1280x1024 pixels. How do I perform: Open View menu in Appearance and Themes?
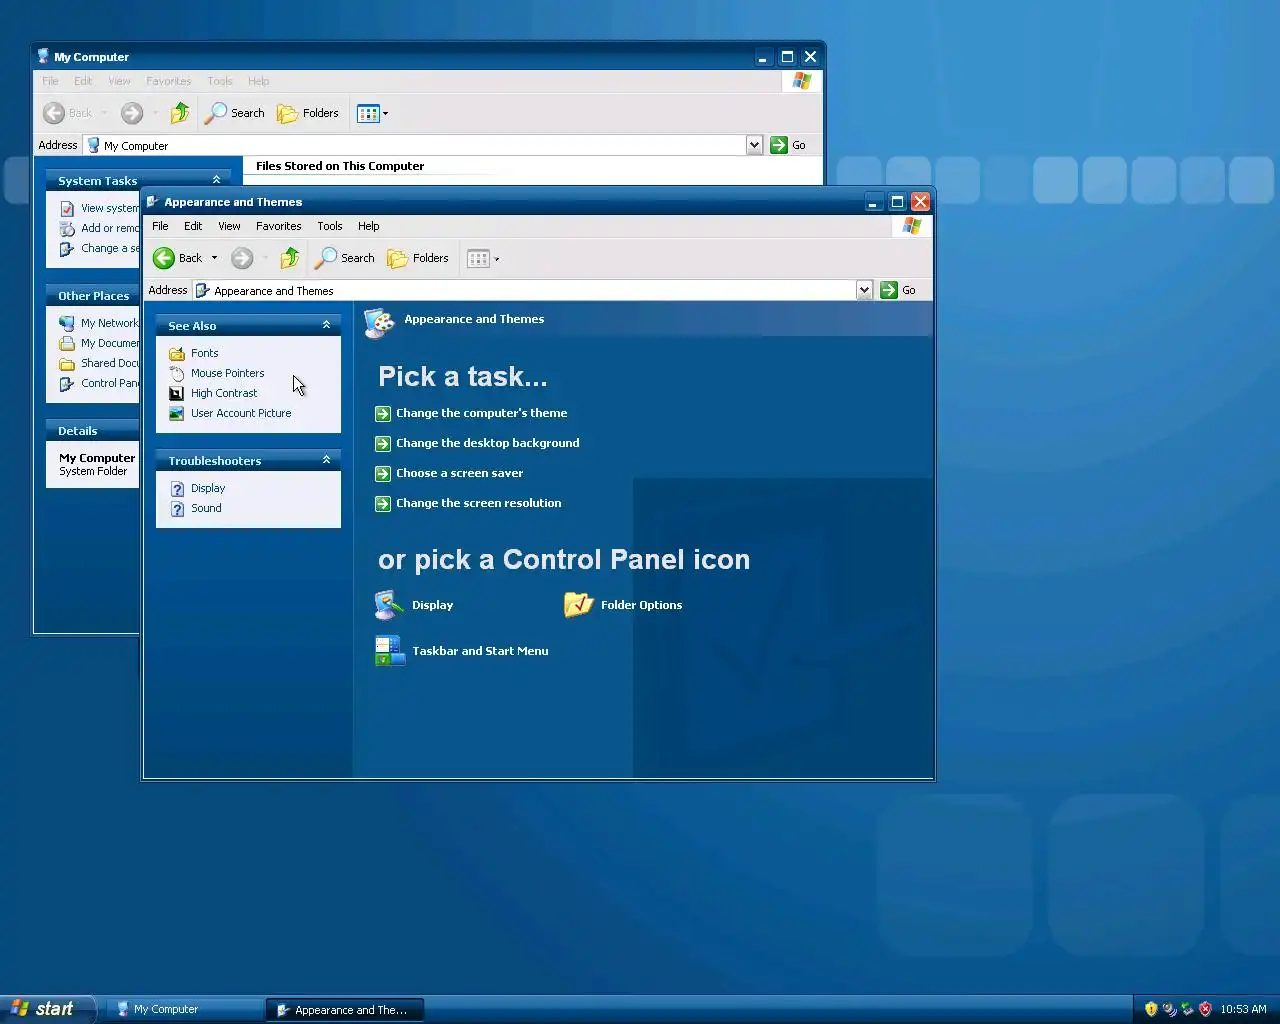pyautogui.click(x=229, y=226)
